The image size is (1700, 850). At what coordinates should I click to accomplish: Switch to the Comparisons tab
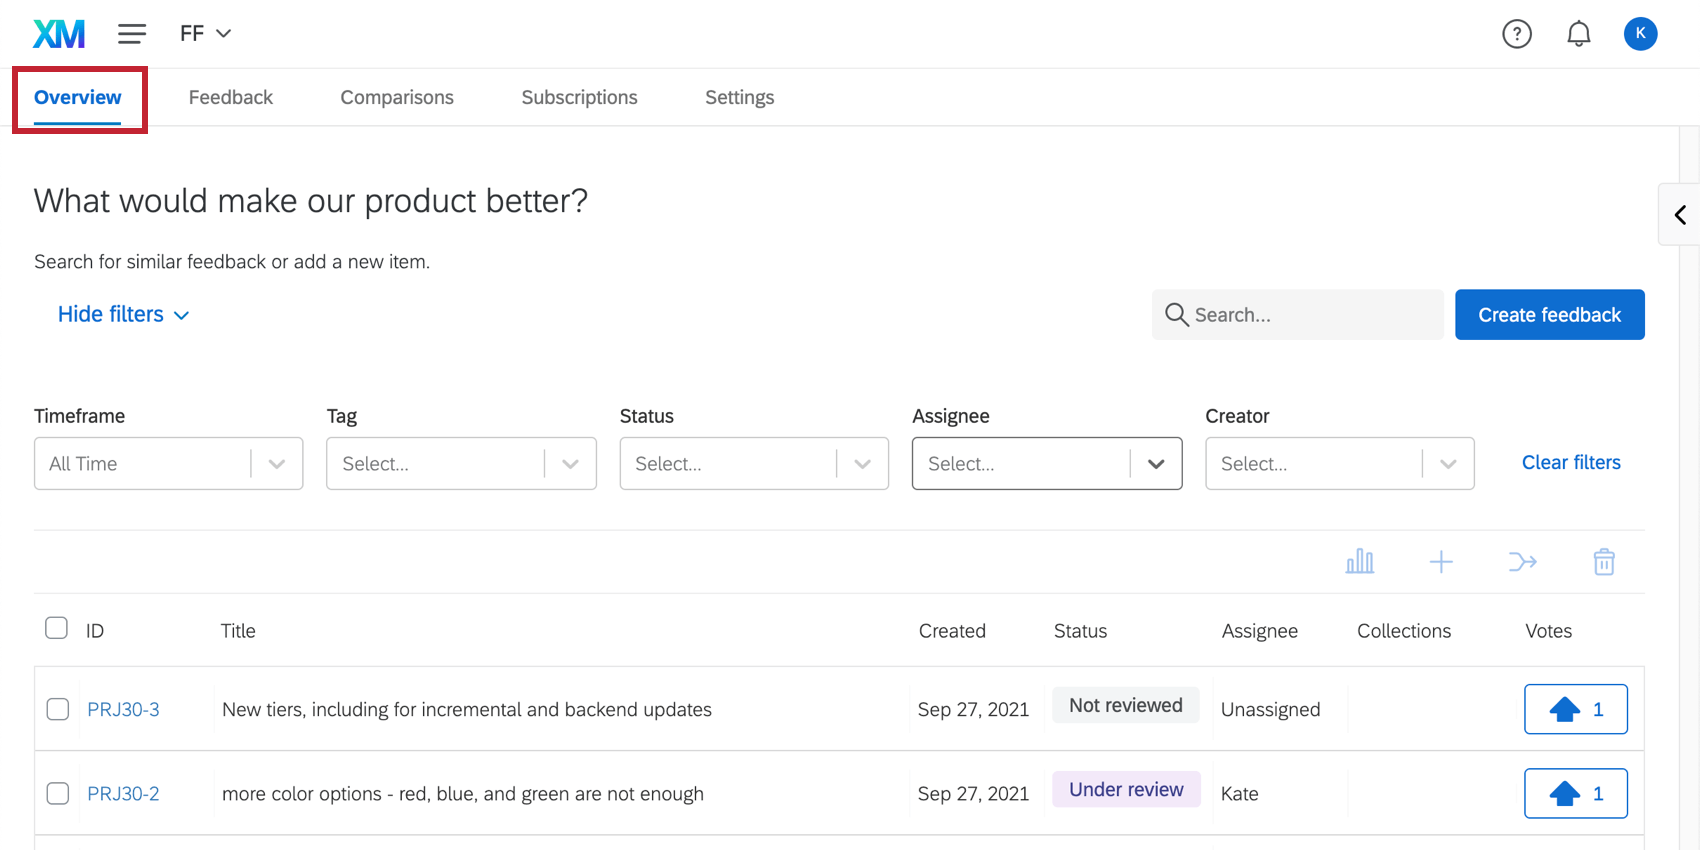tap(396, 97)
